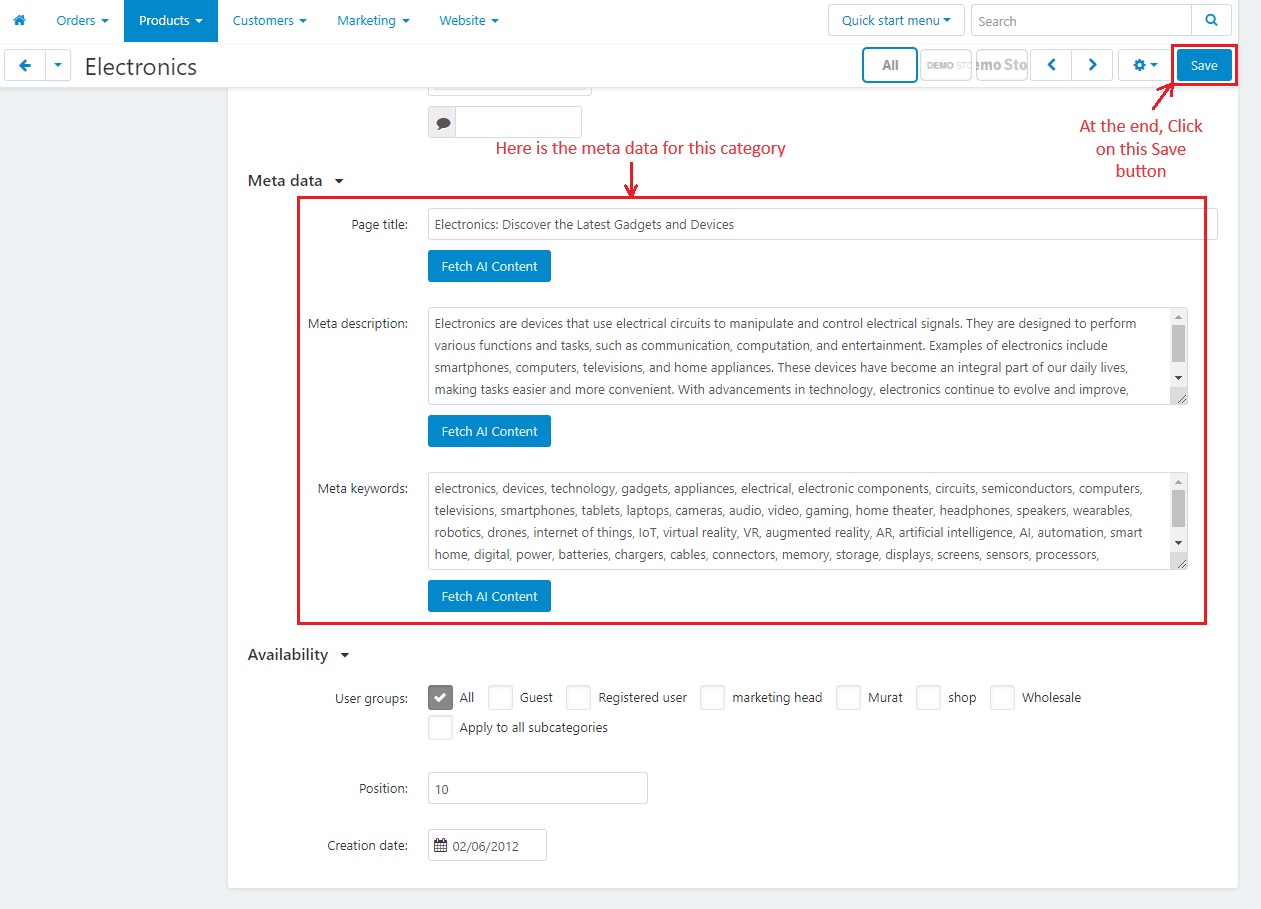Select the first DEMO STORE storefront button
The width and height of the screenshot is (1261, 909).
(946, 65)
